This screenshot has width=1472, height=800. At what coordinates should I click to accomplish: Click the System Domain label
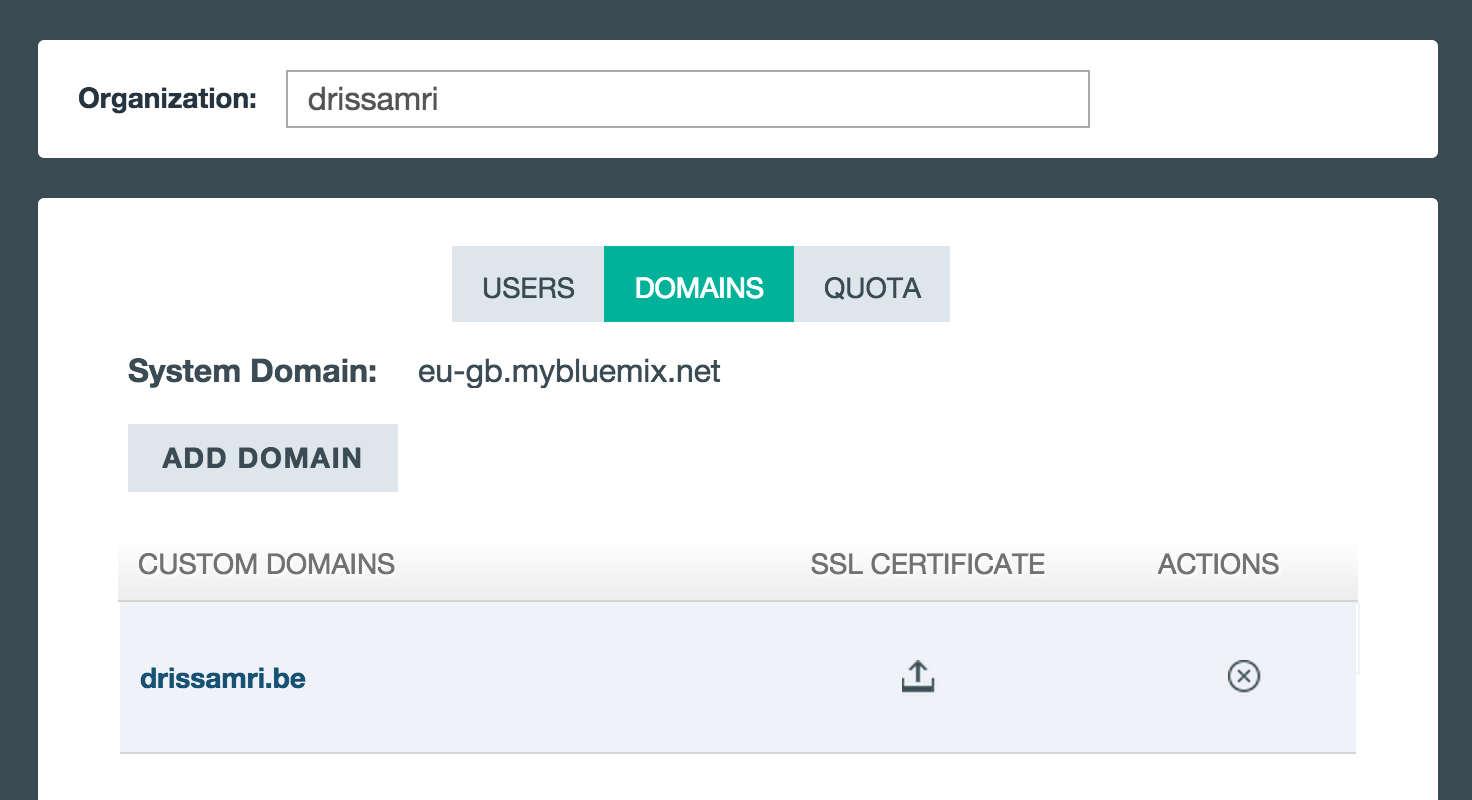point(252,372)
